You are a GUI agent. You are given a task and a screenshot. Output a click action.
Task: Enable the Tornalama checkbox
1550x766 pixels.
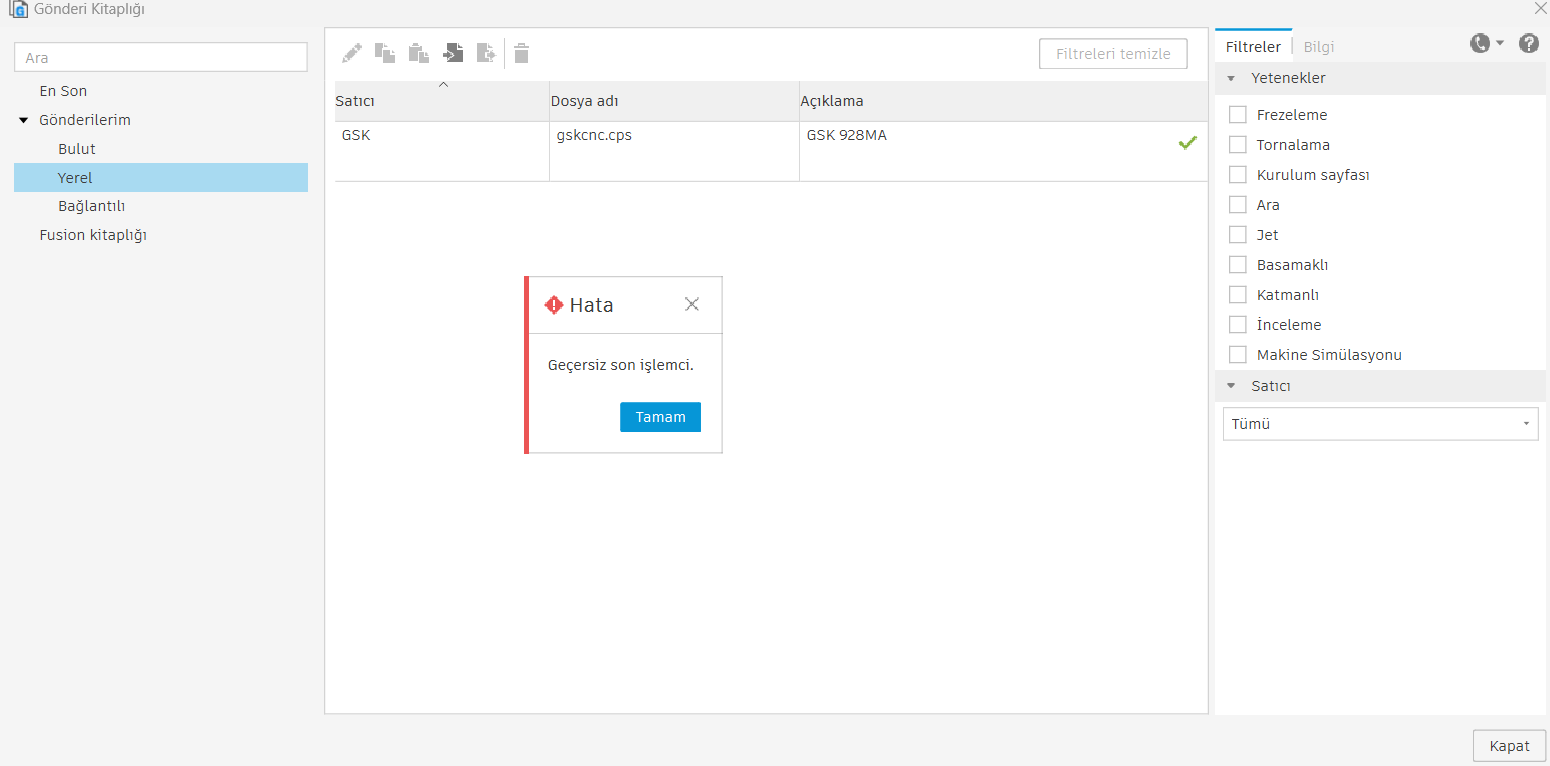coord(1238,145)
